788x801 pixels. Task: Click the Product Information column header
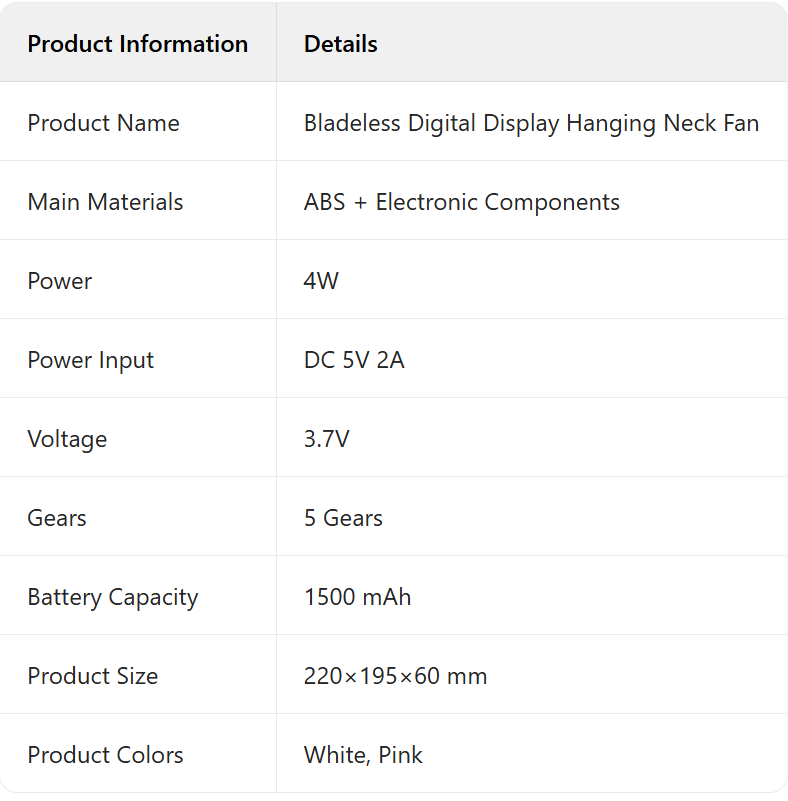(x=137, y=43)
